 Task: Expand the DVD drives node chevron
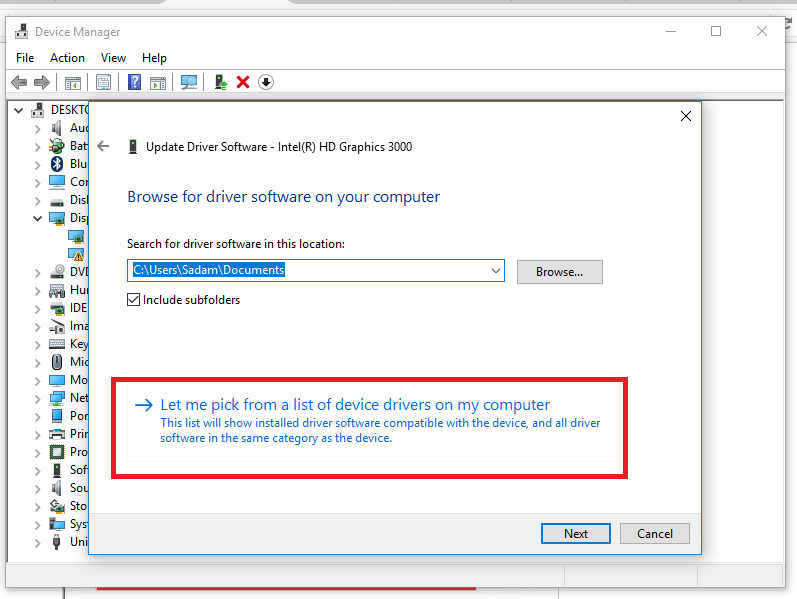(x=37, y=273)
